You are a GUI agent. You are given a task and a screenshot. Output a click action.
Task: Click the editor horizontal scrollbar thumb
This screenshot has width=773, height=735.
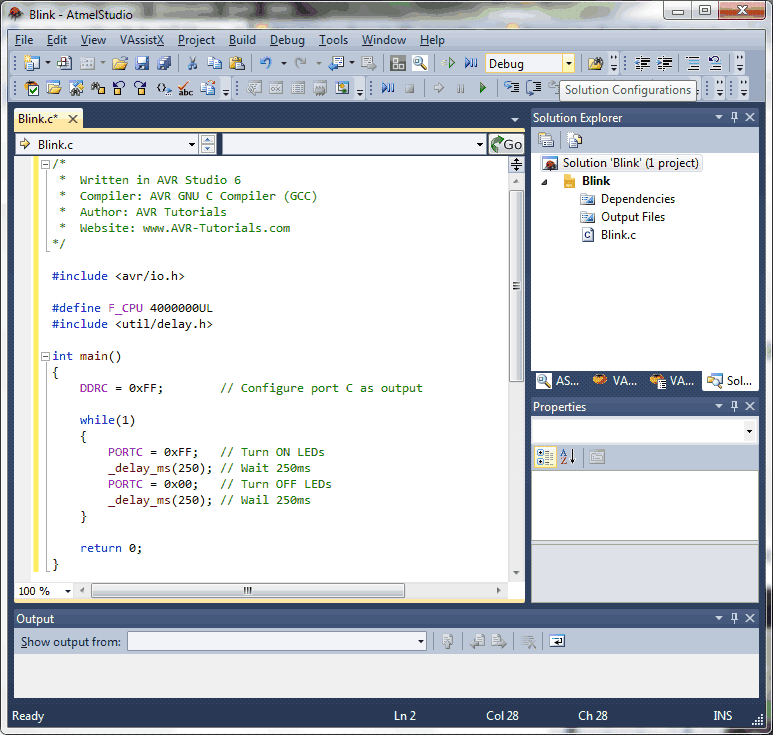(246, 591)
